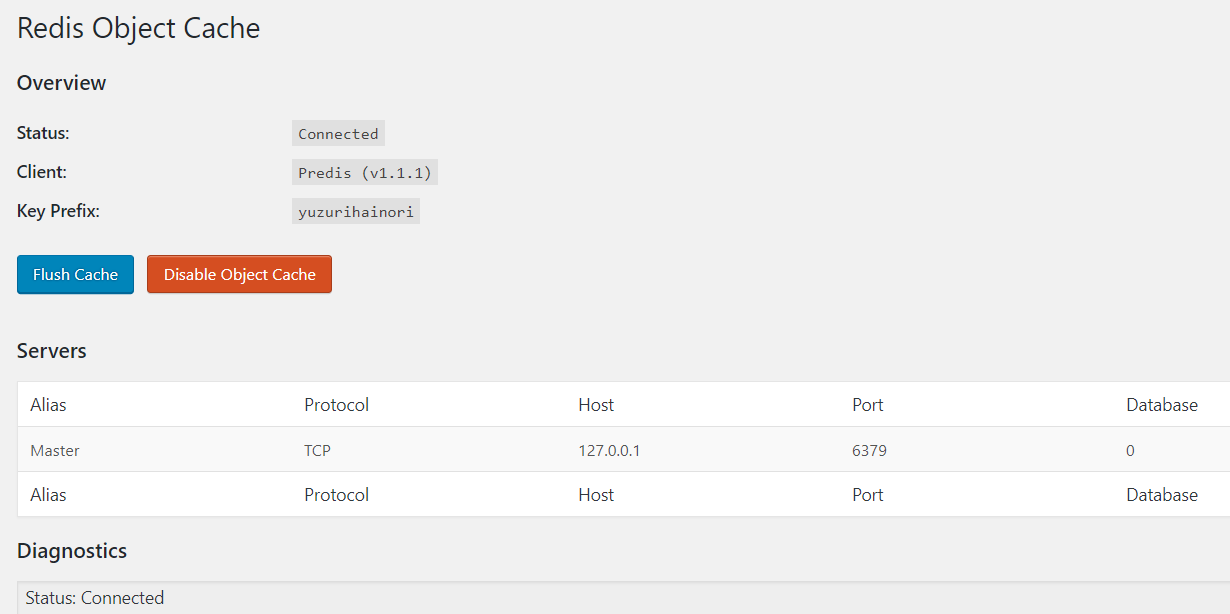This screenshot has width=1230, height=614.
Task: Click the Protocol column header in top row
Action: (336, 405)
